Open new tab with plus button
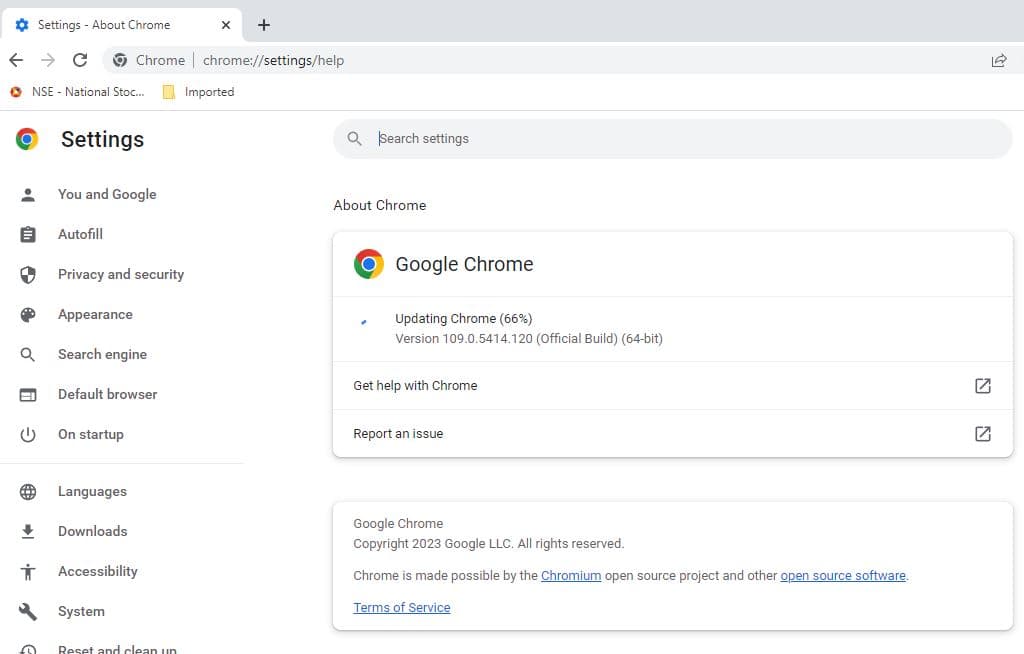This screenshot has width=1024, height=654. (264, 25)
